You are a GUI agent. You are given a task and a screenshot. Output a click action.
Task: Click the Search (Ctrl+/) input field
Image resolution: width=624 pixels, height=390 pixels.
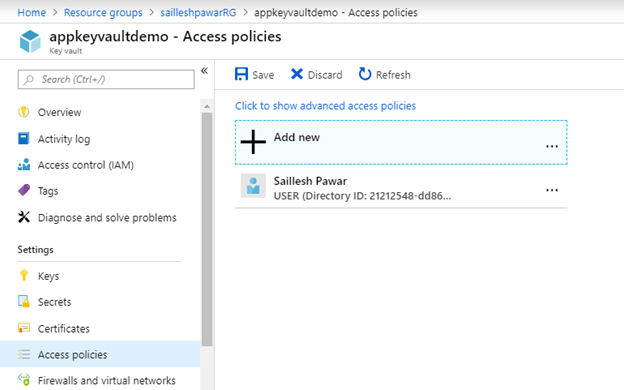[106, 80]
